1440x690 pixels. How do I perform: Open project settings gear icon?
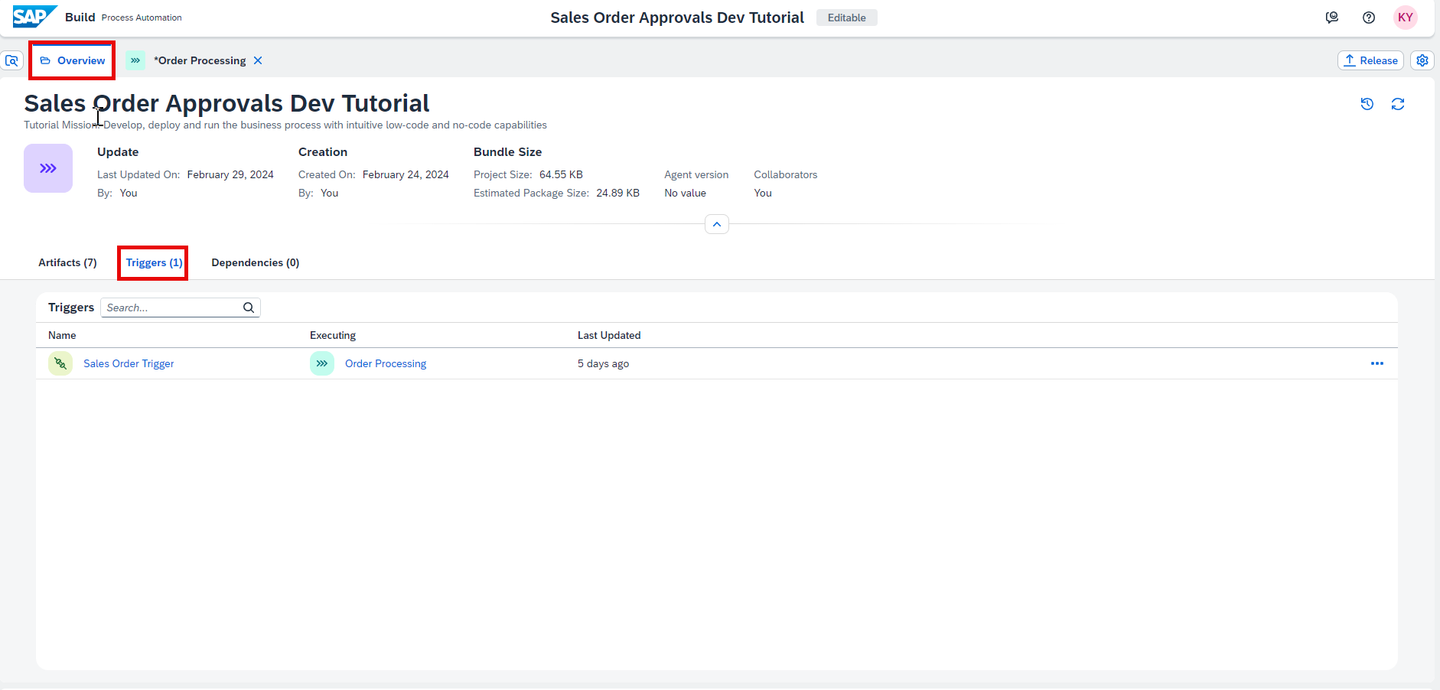coord(1422,61)
